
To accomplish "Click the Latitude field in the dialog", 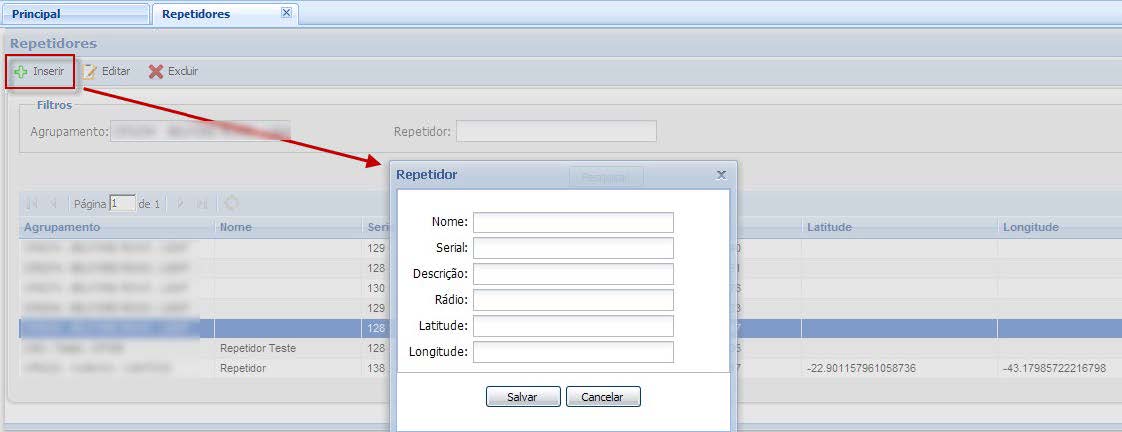I will [x=573, y=326].
